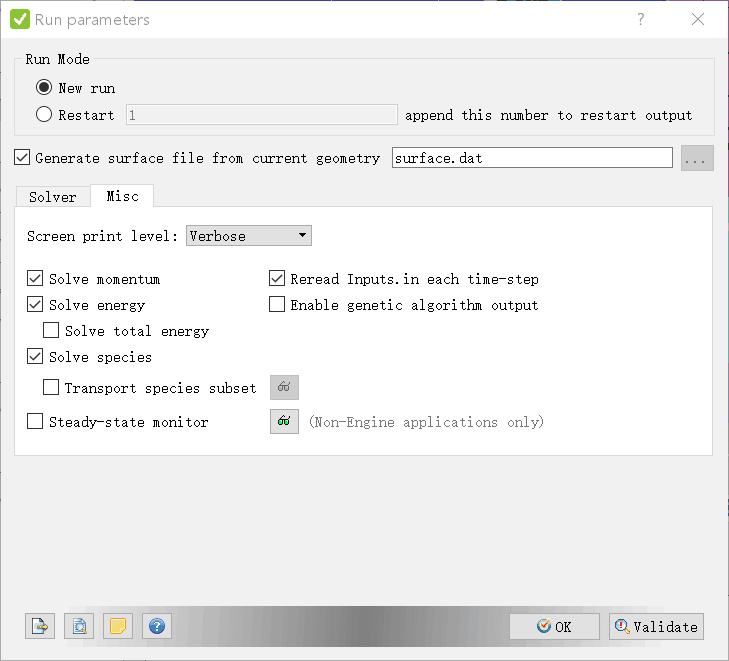Browse for surface file with ellipsis button

pyautogui.click(x=697, y=158)
